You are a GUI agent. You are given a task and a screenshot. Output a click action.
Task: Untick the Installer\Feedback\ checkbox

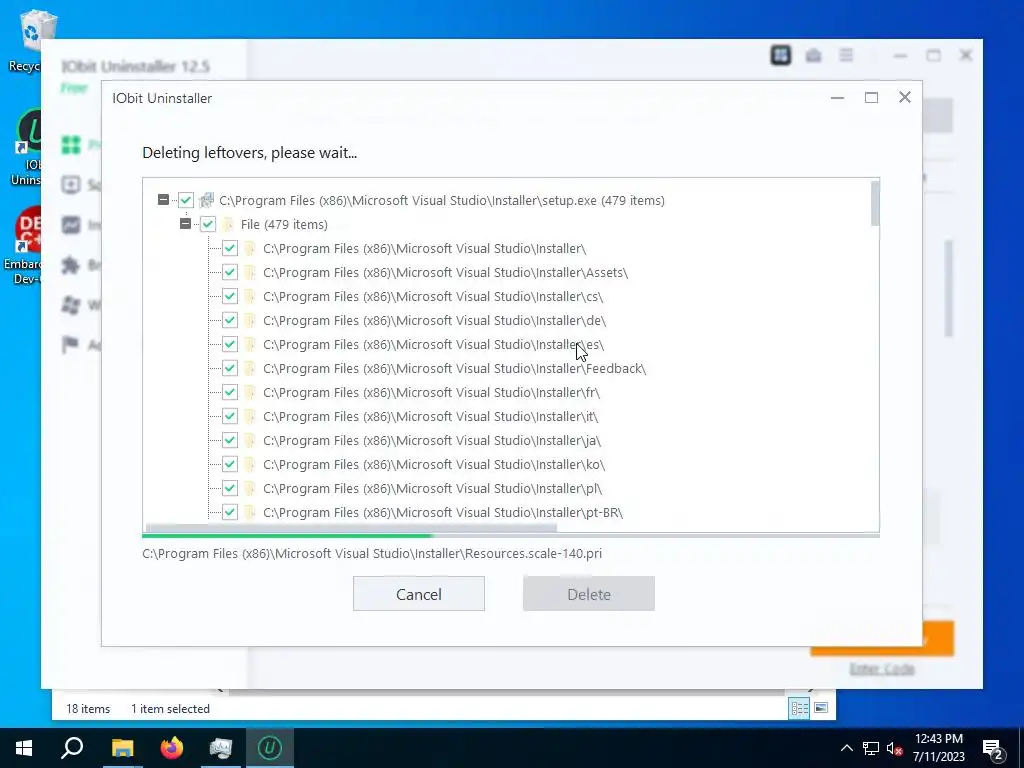[x=230, y=368]
